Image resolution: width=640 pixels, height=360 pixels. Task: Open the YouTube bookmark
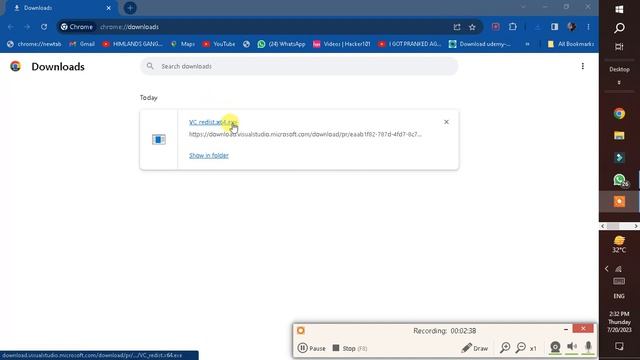(x=219, y=44)
